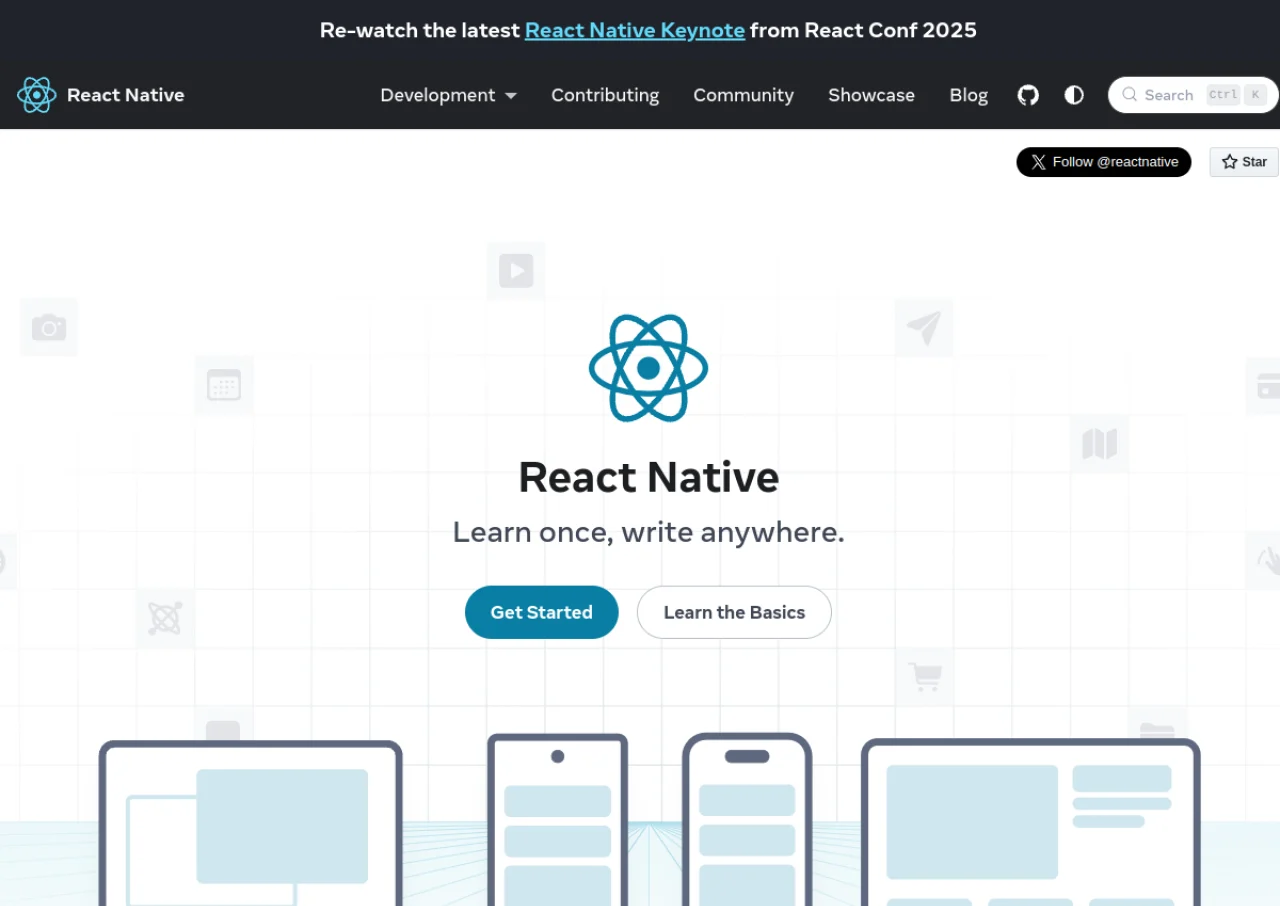Viewport: 1280px width, 906px height.
Task: Visit the Blog from the navbar
Action: pyautogui.click(x=968, y=95)
